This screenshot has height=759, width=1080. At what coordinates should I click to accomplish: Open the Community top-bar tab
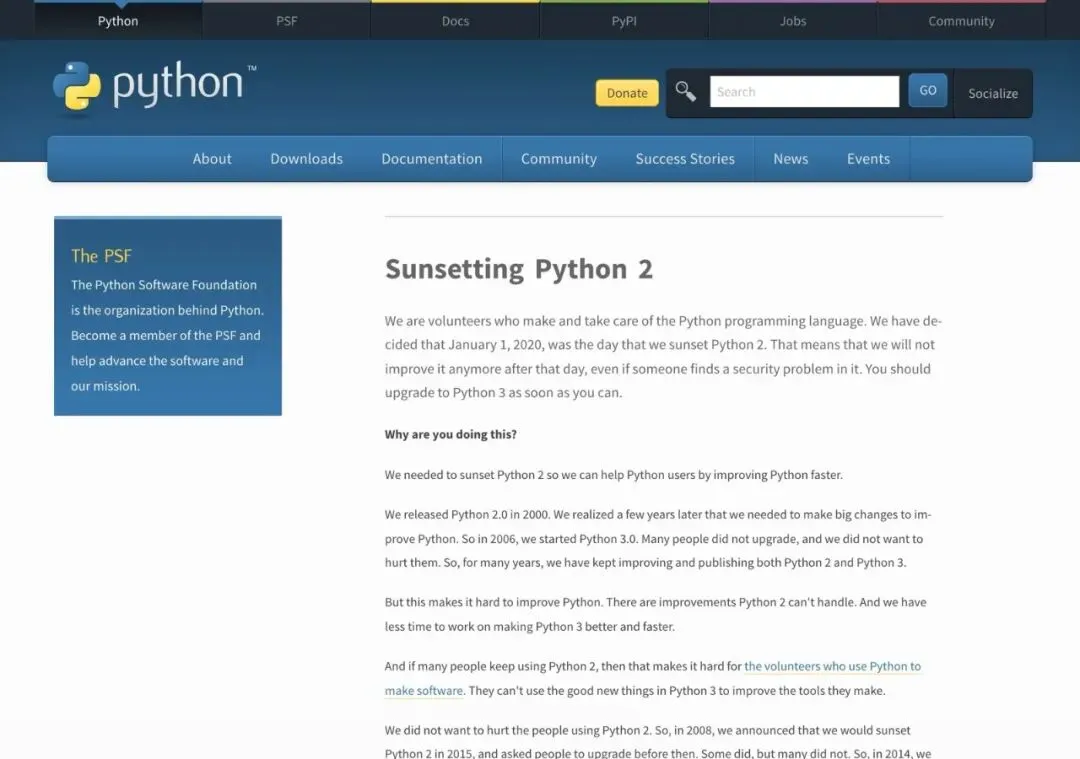962,21
